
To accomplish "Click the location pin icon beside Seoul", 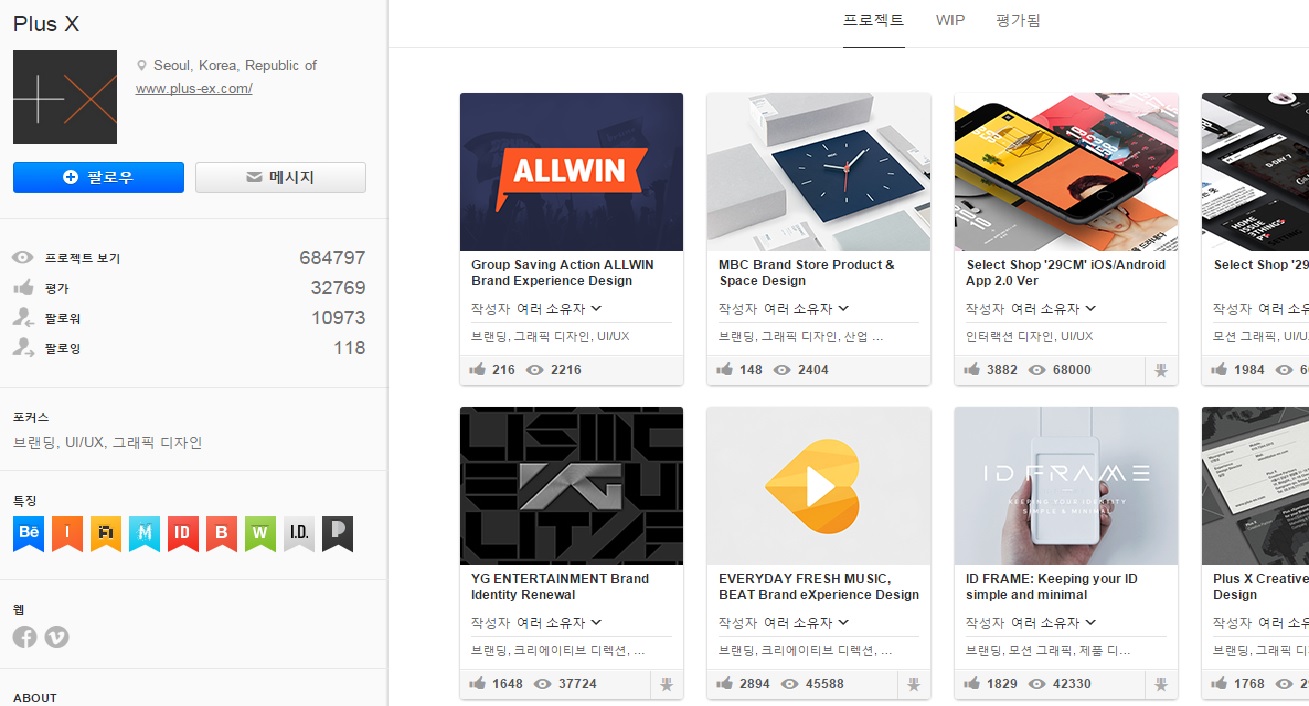I will pyautogui.click(x=142, y=65).
